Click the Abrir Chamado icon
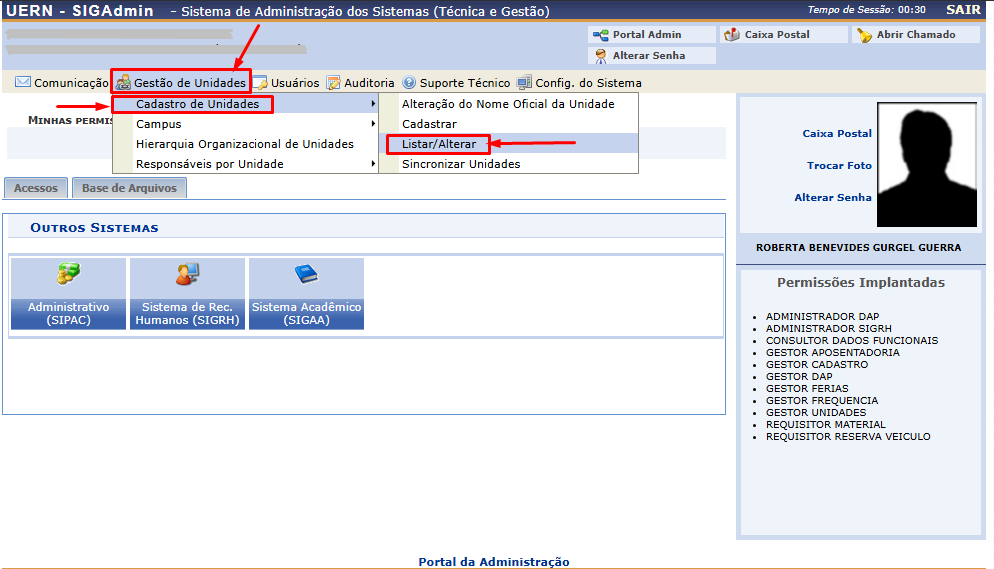 (864, 35)
